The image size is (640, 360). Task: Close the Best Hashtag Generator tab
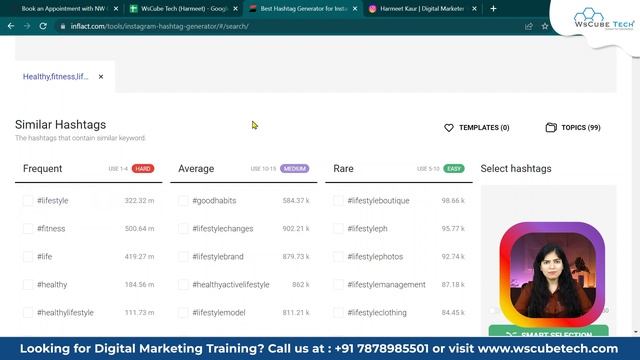tap(355, 9)
